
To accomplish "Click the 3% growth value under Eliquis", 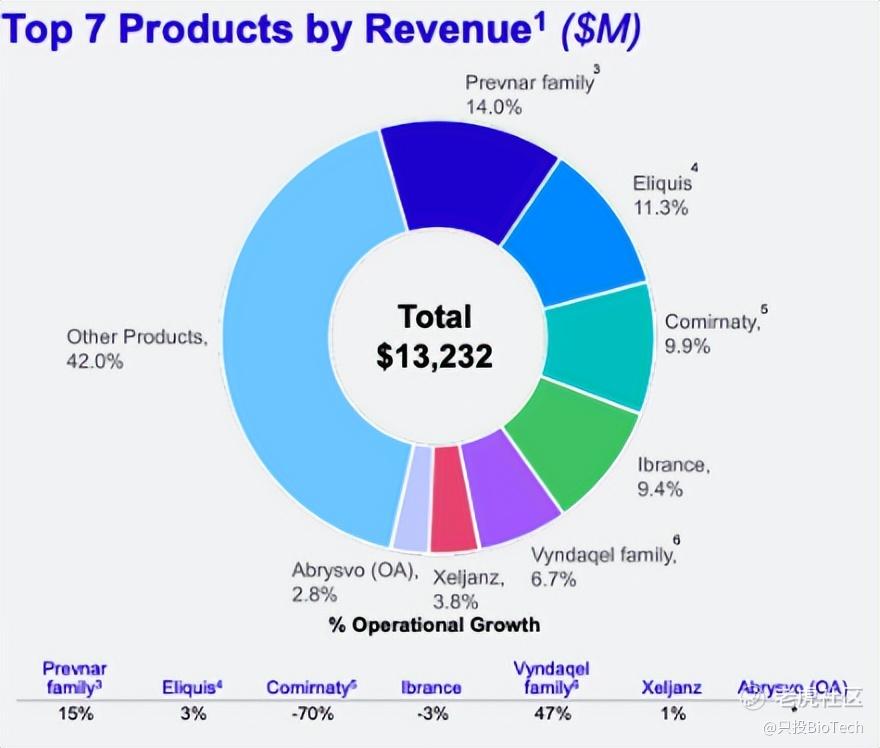I will pos(194,714).
